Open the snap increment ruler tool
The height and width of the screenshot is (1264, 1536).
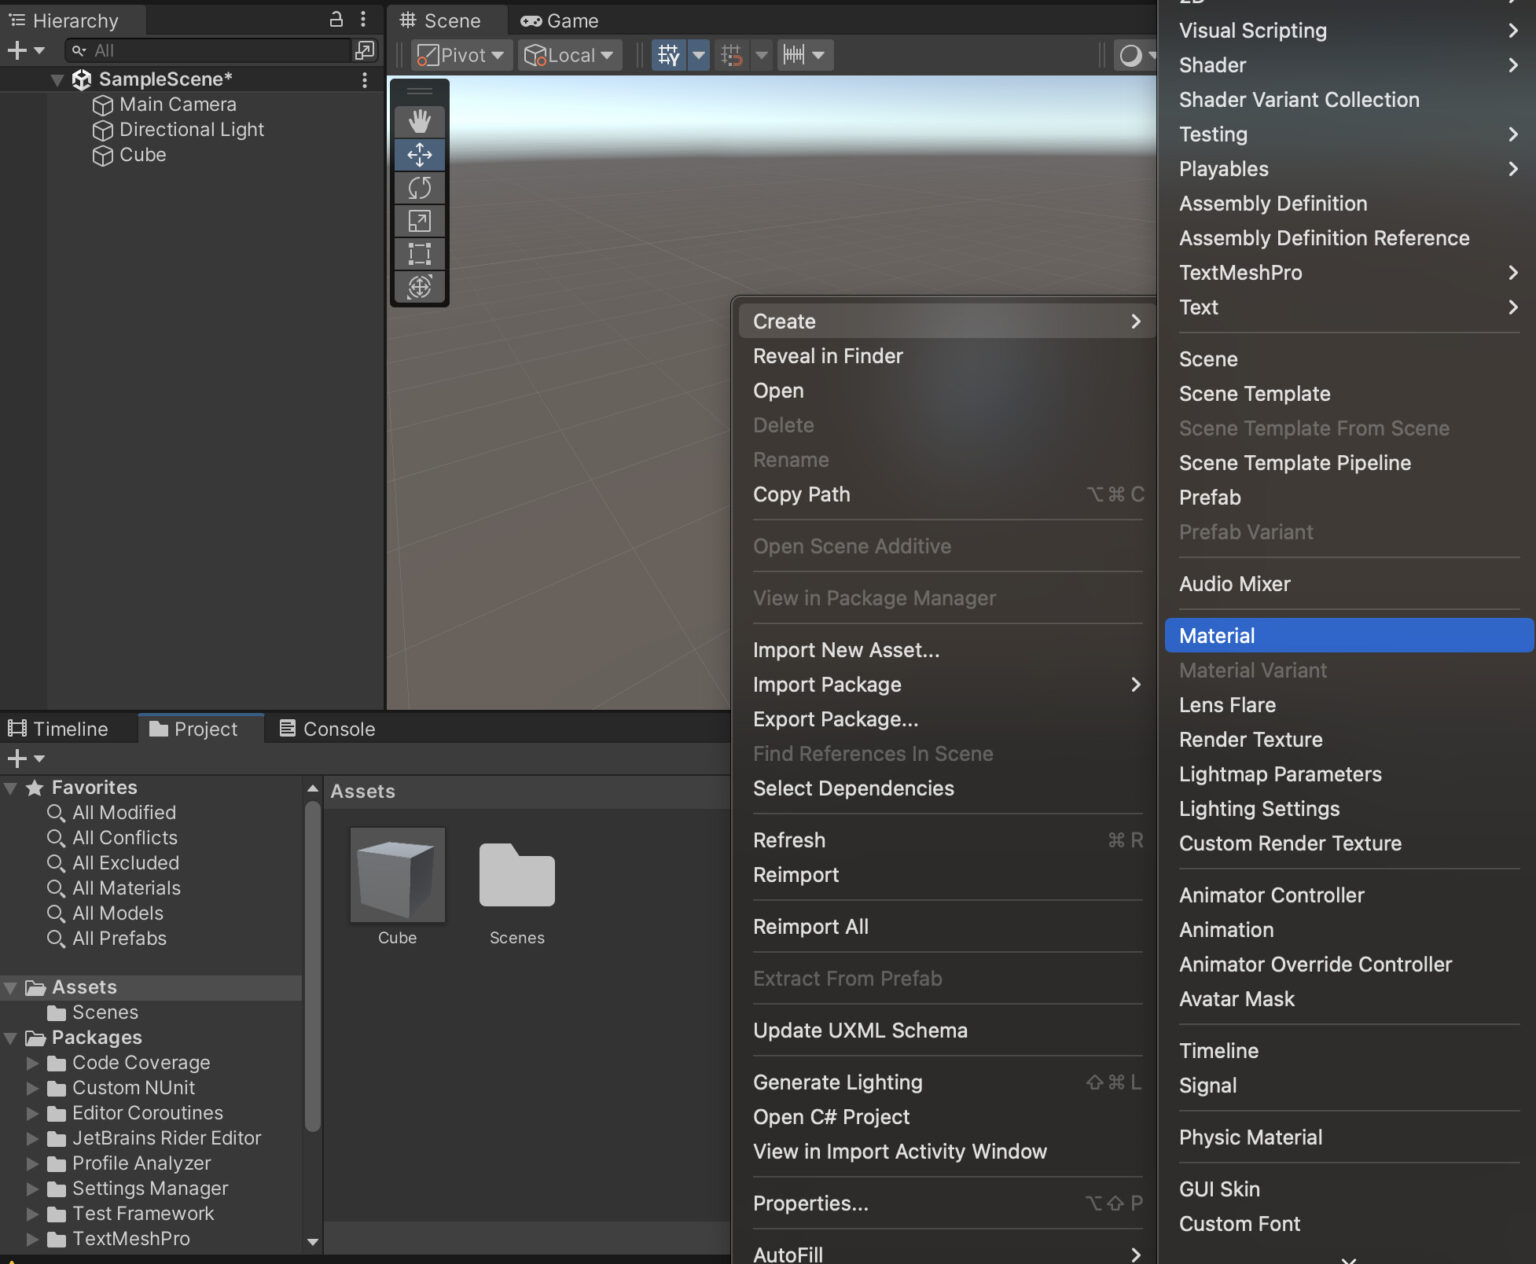pyautogui.click(x=795, y=55)
